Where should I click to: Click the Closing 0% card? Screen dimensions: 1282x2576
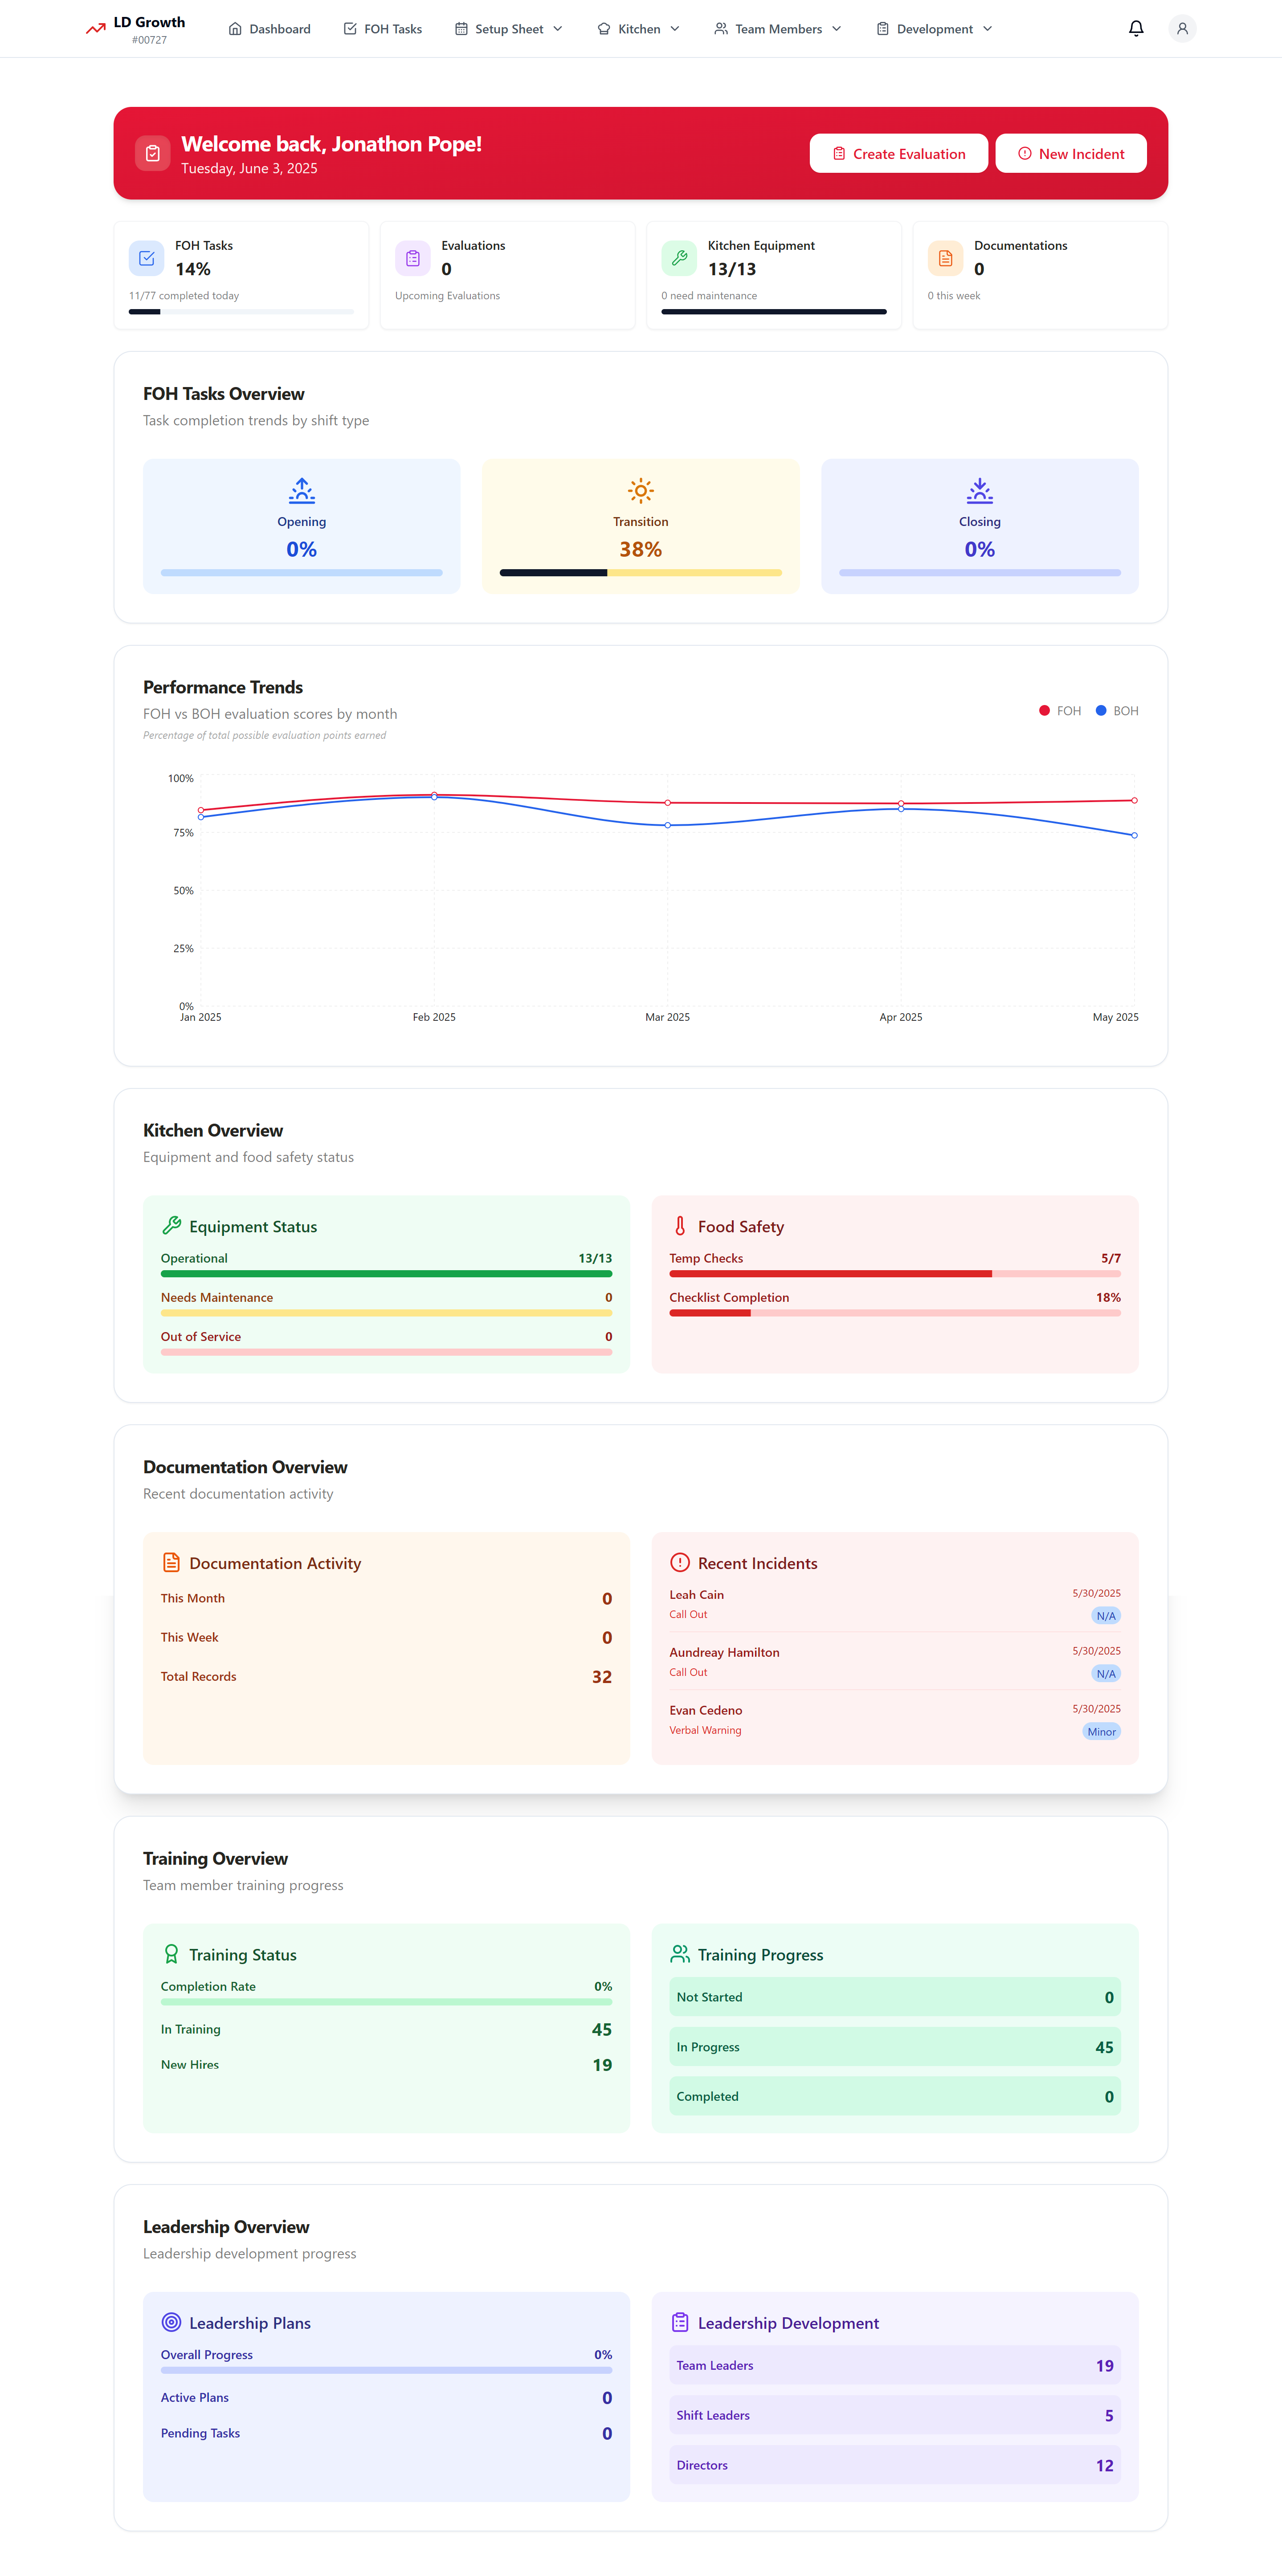[x=980, y=526]
